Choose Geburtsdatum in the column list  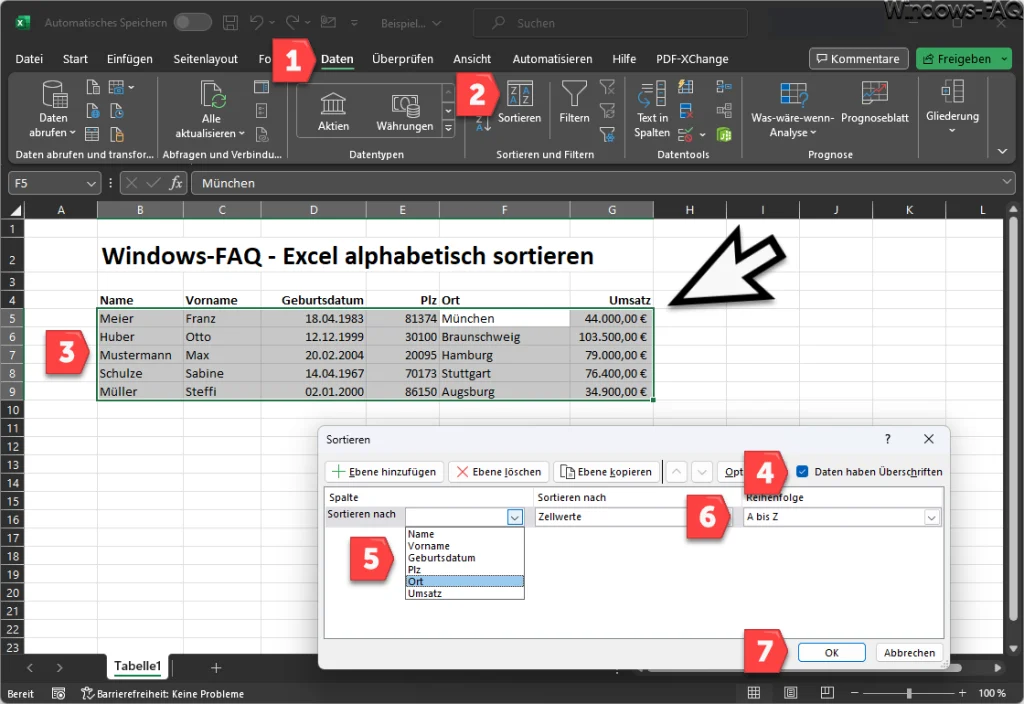464,558
